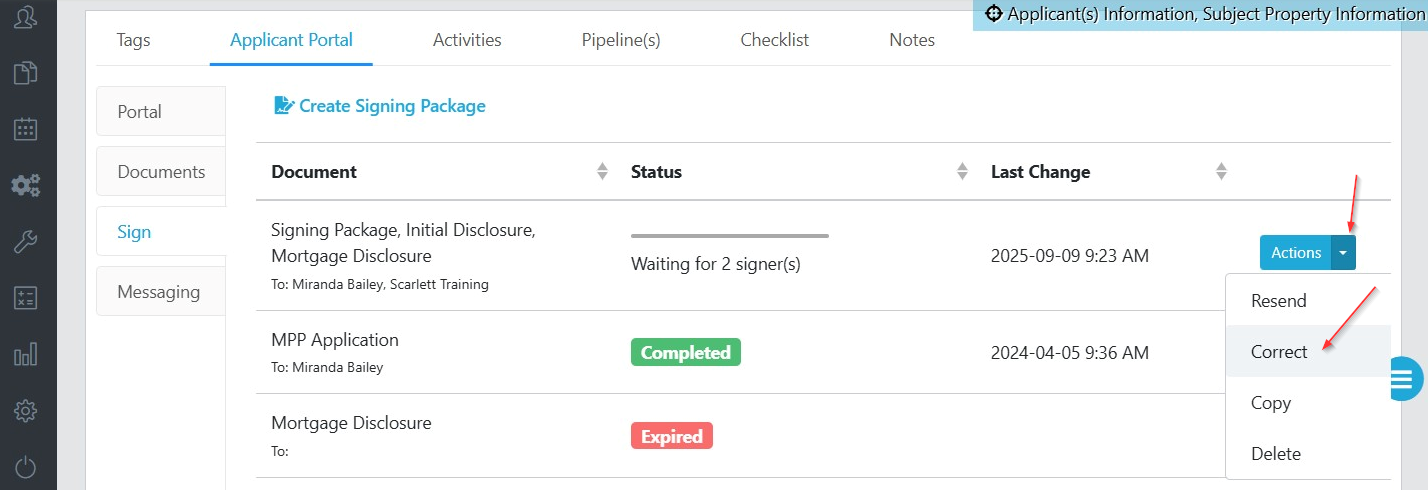This screenshot has width=1428, height=490.
Task: Open the Messaging side tab
Action: tap(159, 292)
